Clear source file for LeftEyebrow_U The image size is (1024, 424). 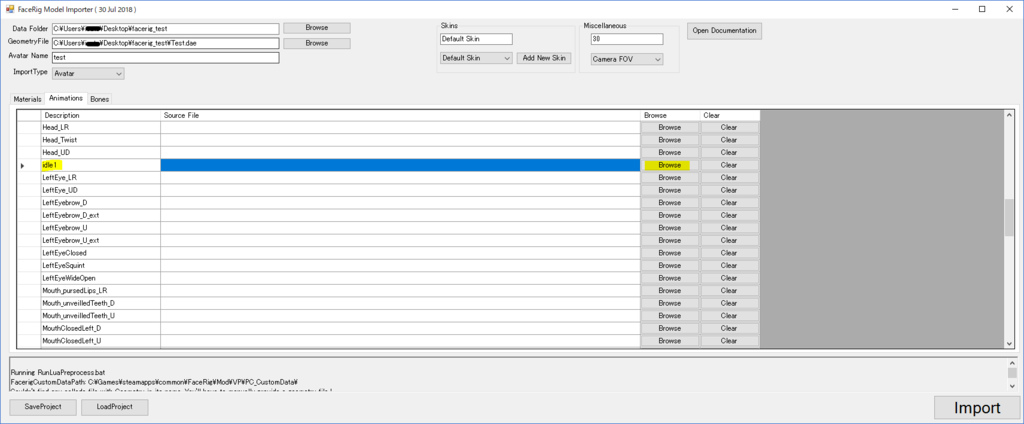pyautogui.click(x=729, y=228)
